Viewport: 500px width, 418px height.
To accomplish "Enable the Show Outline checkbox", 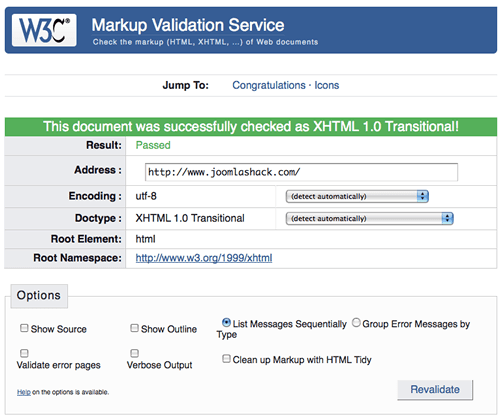I will pos(134,328).
